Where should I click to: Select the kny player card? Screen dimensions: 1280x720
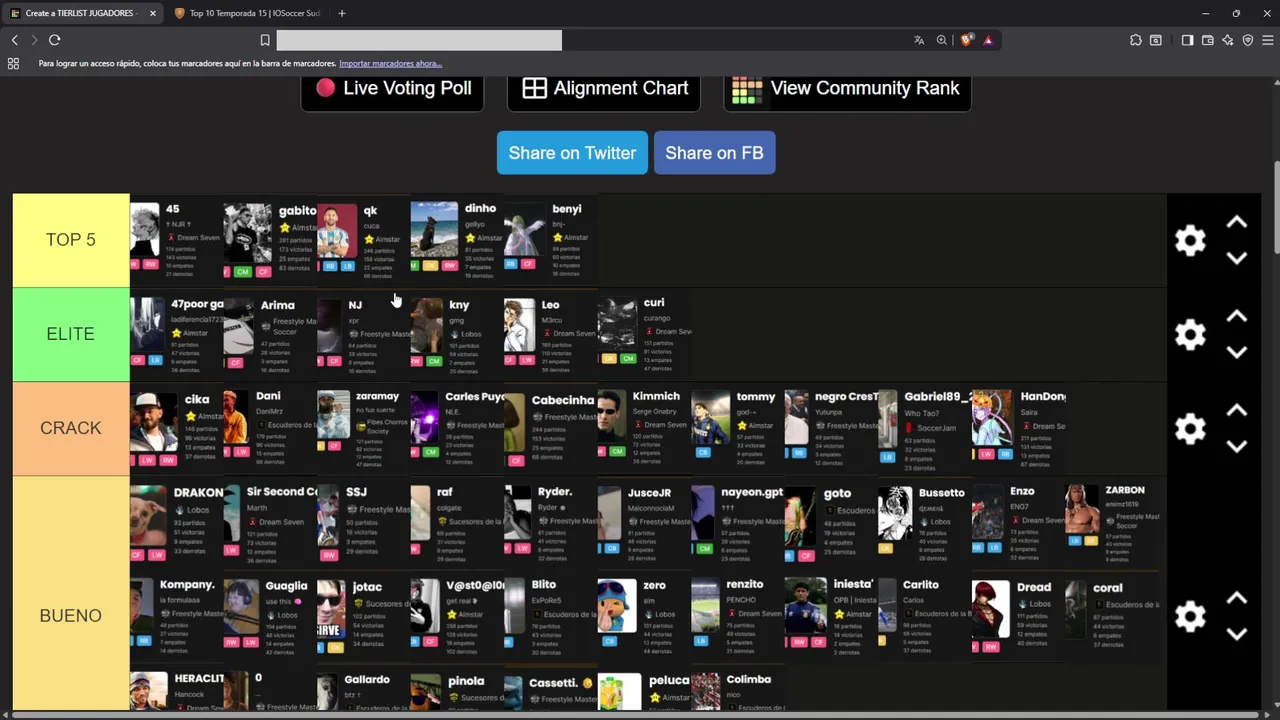point(457,334)
